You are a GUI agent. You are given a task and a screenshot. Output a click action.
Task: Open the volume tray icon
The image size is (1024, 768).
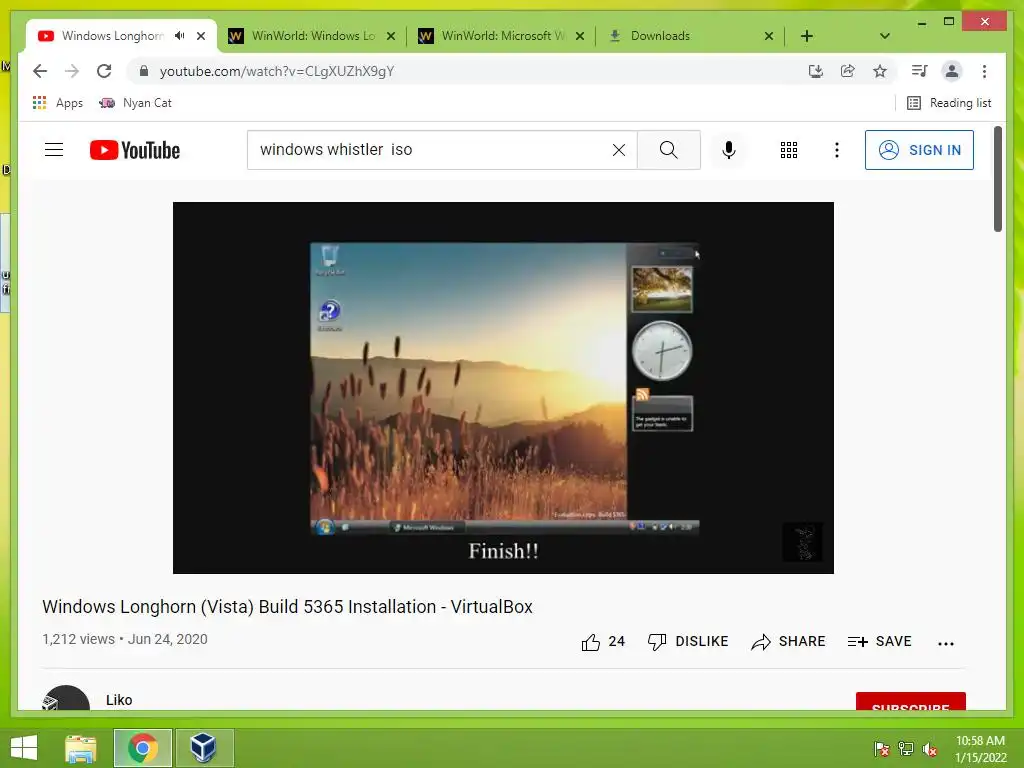pos(930,749)
